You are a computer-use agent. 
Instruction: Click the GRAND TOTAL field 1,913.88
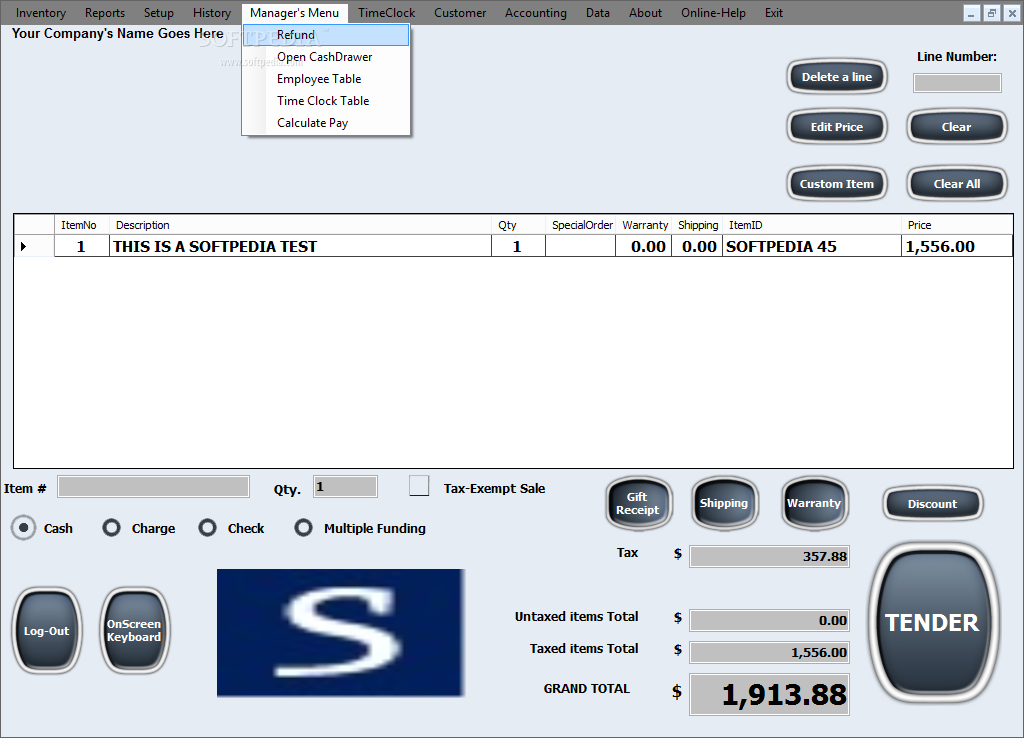(770, 694)
